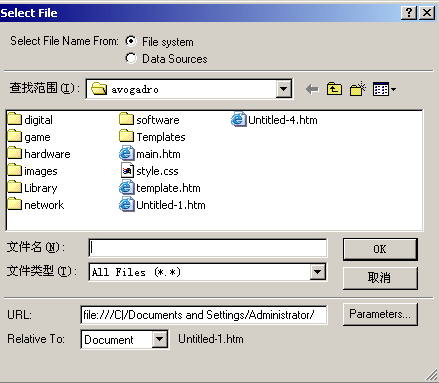Click into the URL text field

click(204, 315)
